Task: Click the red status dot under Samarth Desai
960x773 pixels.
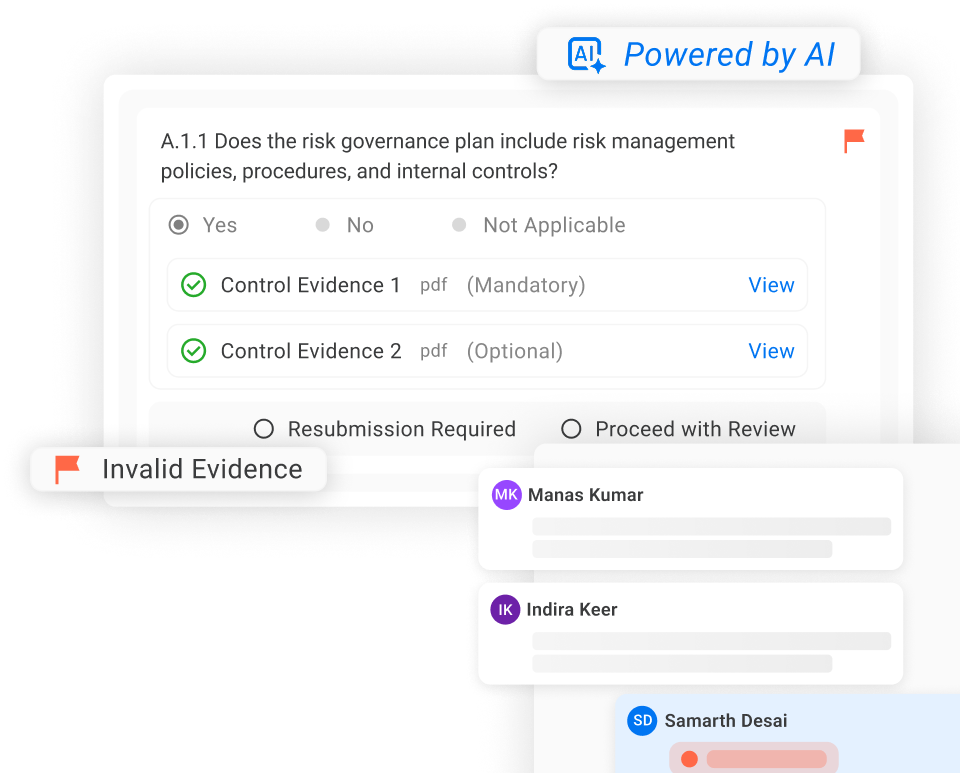Action: point(689,759)
